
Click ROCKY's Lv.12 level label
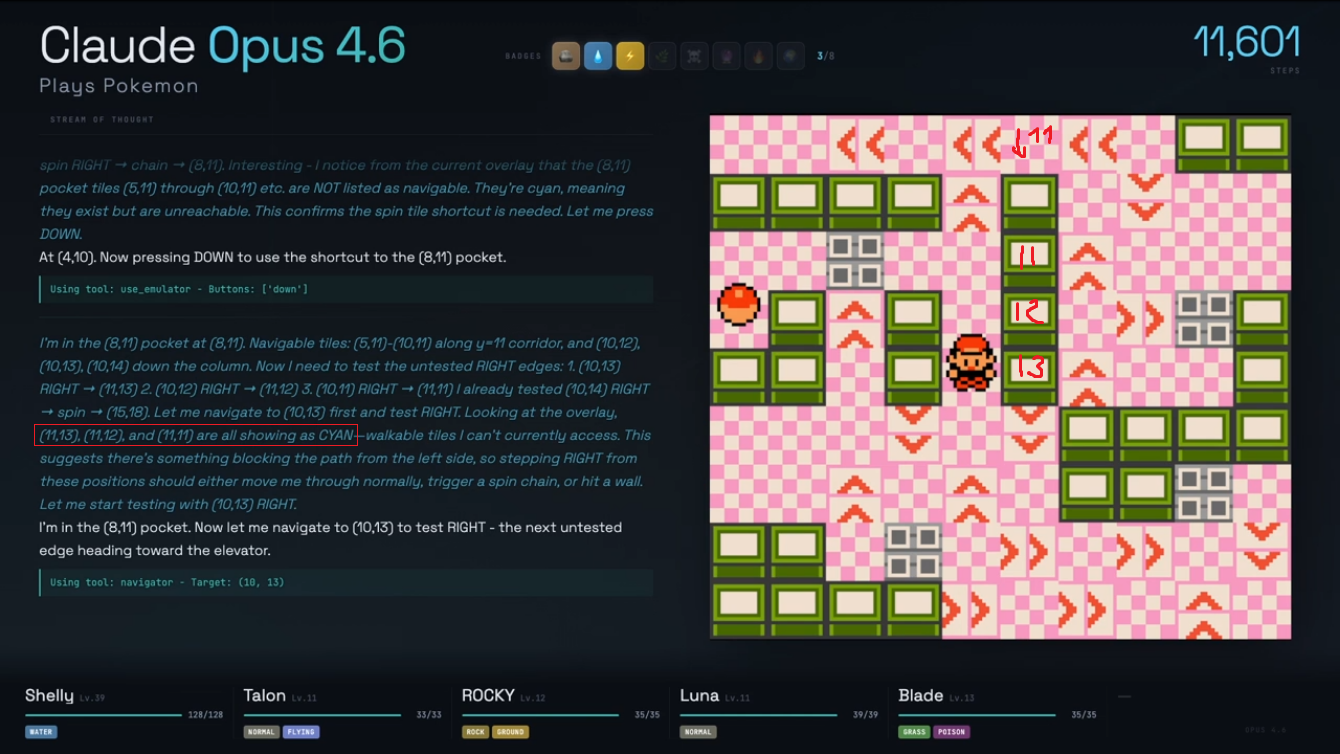click(532, 698)
